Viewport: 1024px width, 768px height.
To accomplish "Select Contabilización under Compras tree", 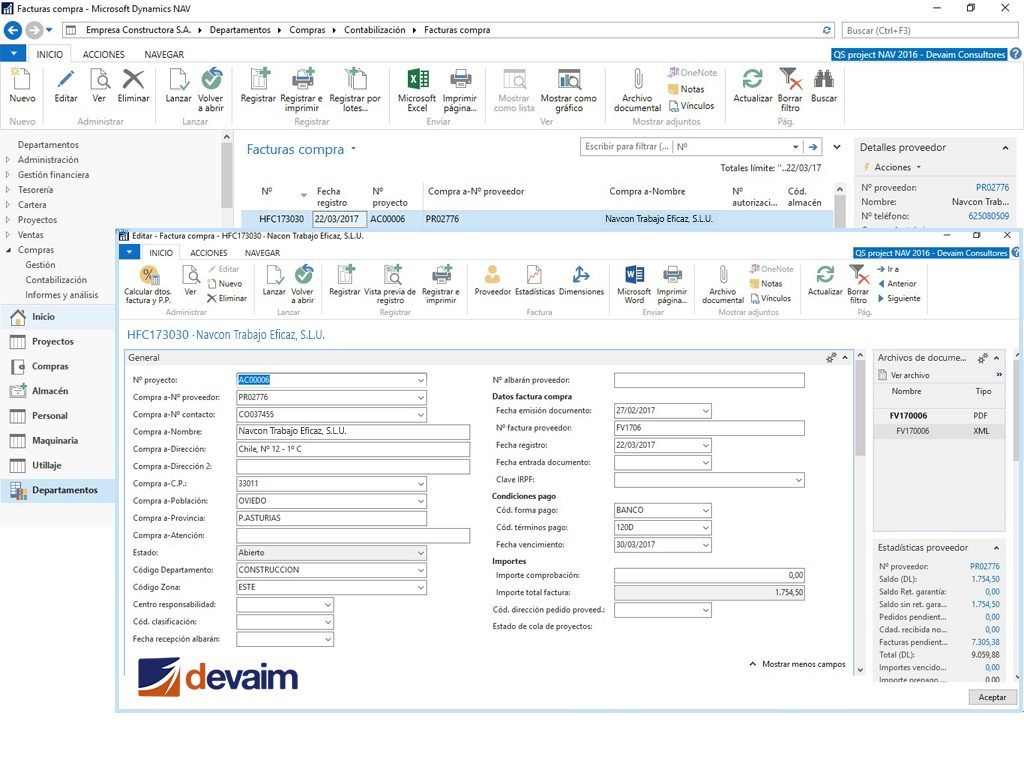I will pos(56,280).
